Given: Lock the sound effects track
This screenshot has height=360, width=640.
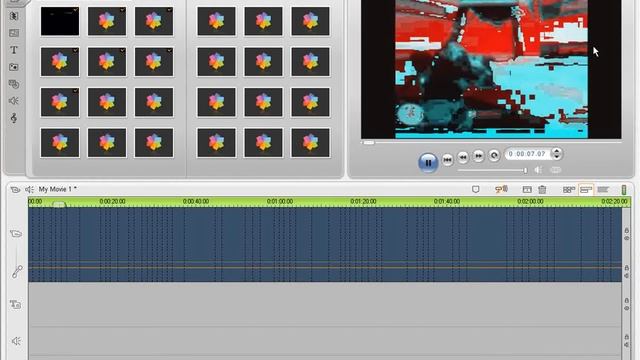Looking at the screenshot, I should 627,337.
